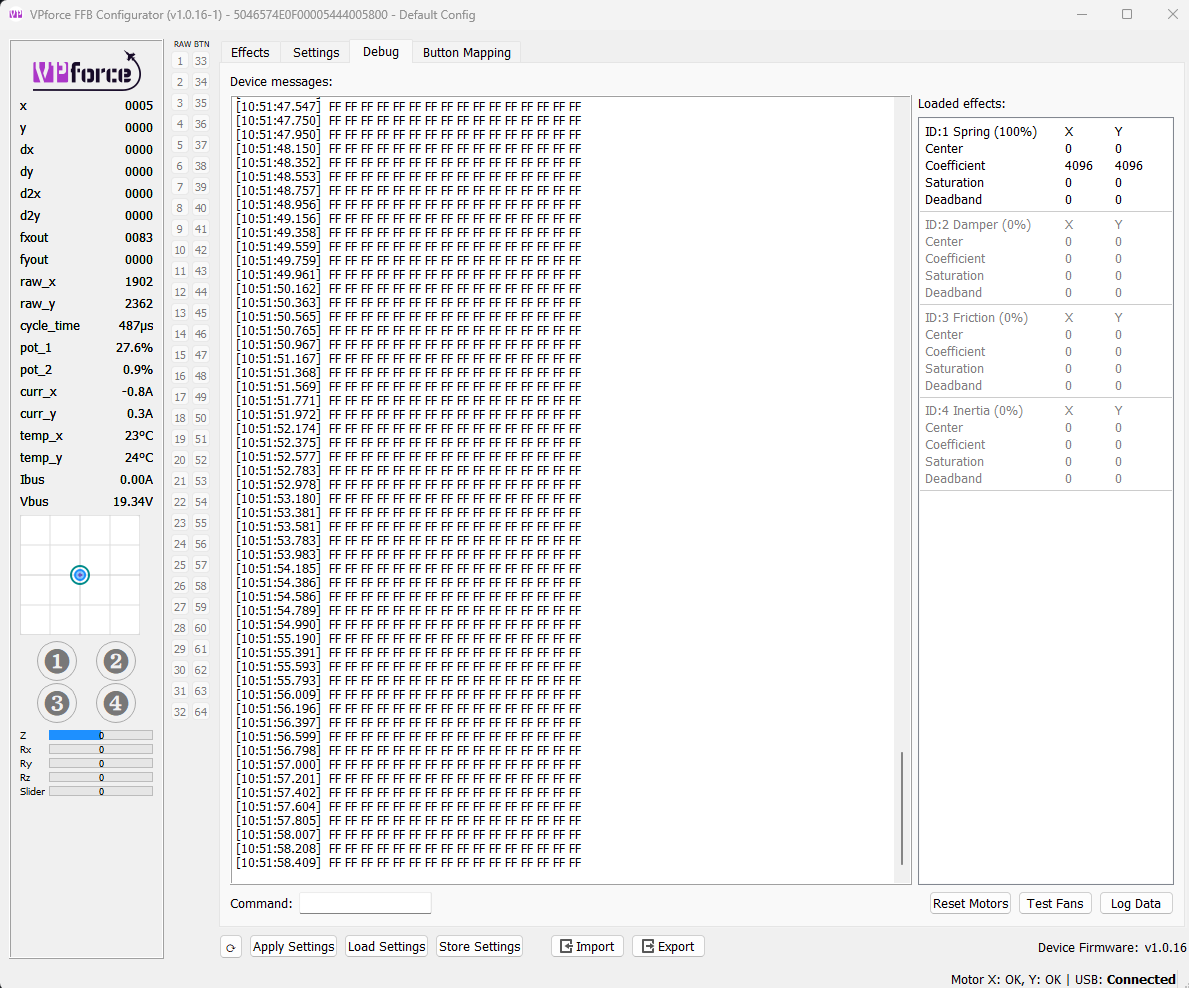This screenshot has width=1189, height=988.
Task: Select the ID:2 Damper (0%) effect header
Action: tap(977, 224)
